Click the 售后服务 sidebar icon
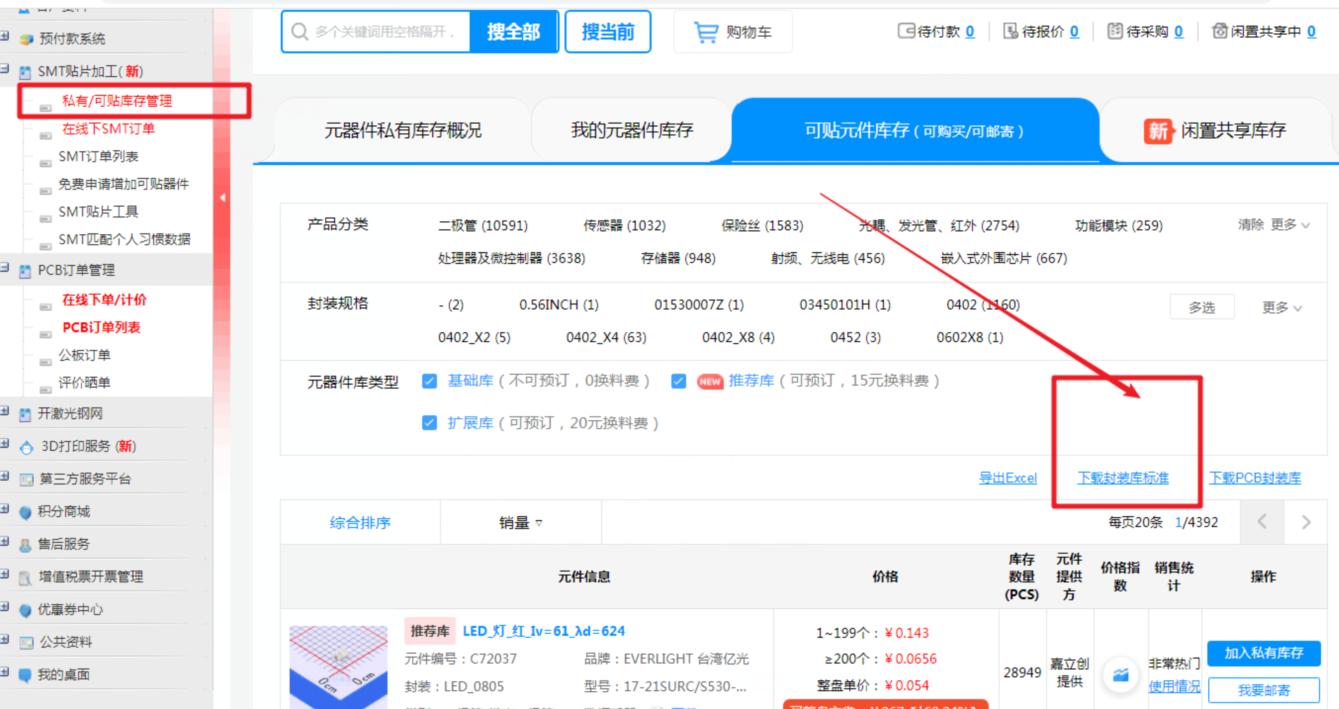This screenshot has width=1339, height=709. [x=26, y=544]
